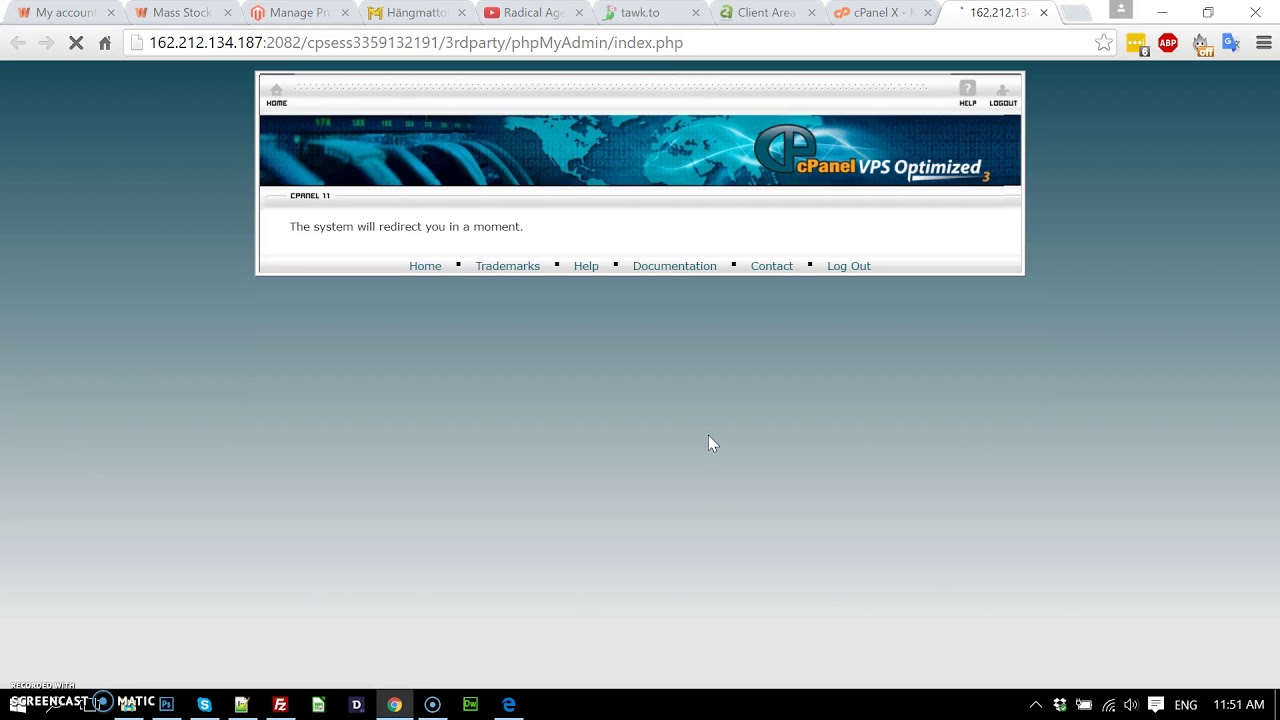Screen dimensions: 1280x720
Task: Open the yellow password manager extension
Action: (x=1137, y=44)
